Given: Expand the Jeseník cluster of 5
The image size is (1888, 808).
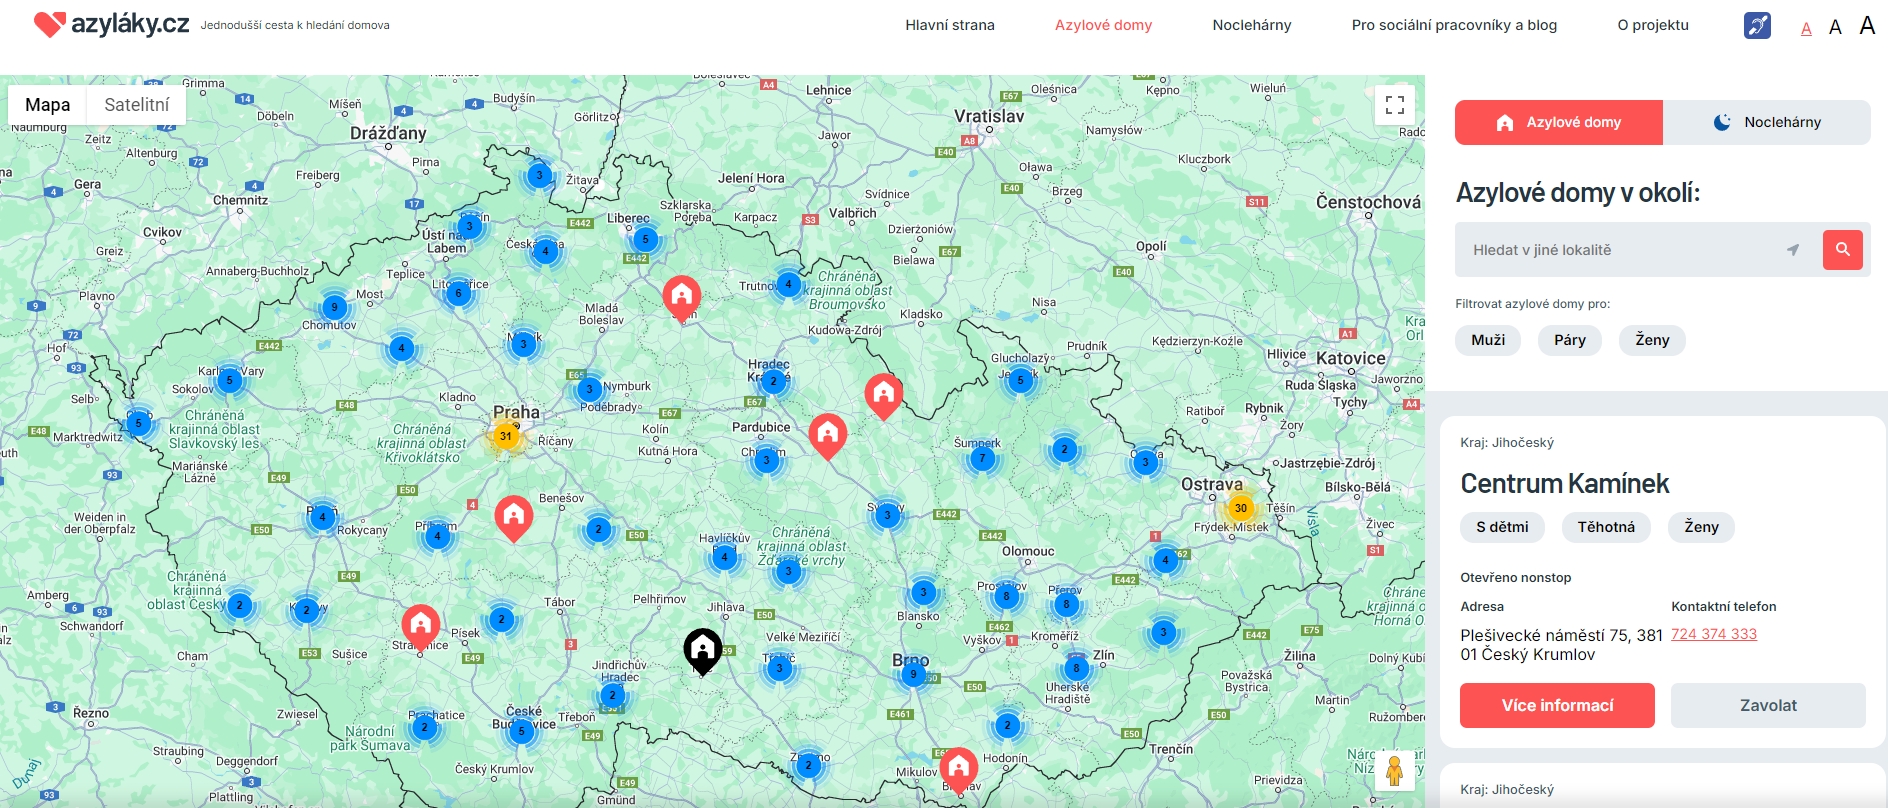Looking at the screenshot, I should click(1020, 380).
